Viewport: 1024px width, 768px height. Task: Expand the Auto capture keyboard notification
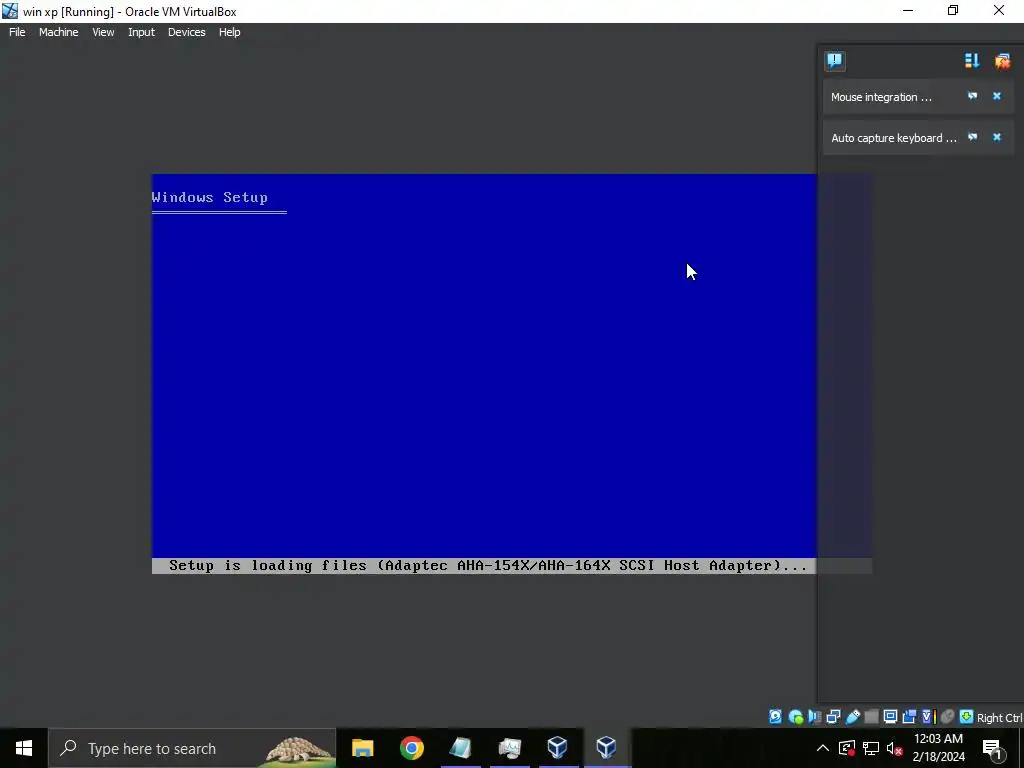pos(893,138)
